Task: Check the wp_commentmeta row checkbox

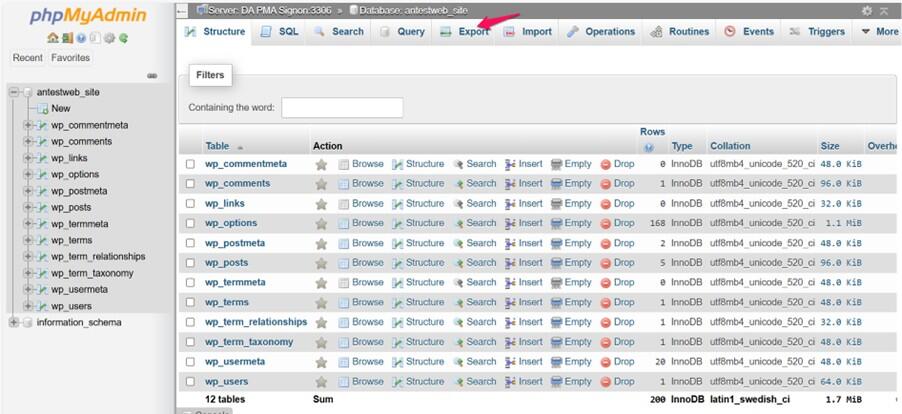Action: click(190, 164)
